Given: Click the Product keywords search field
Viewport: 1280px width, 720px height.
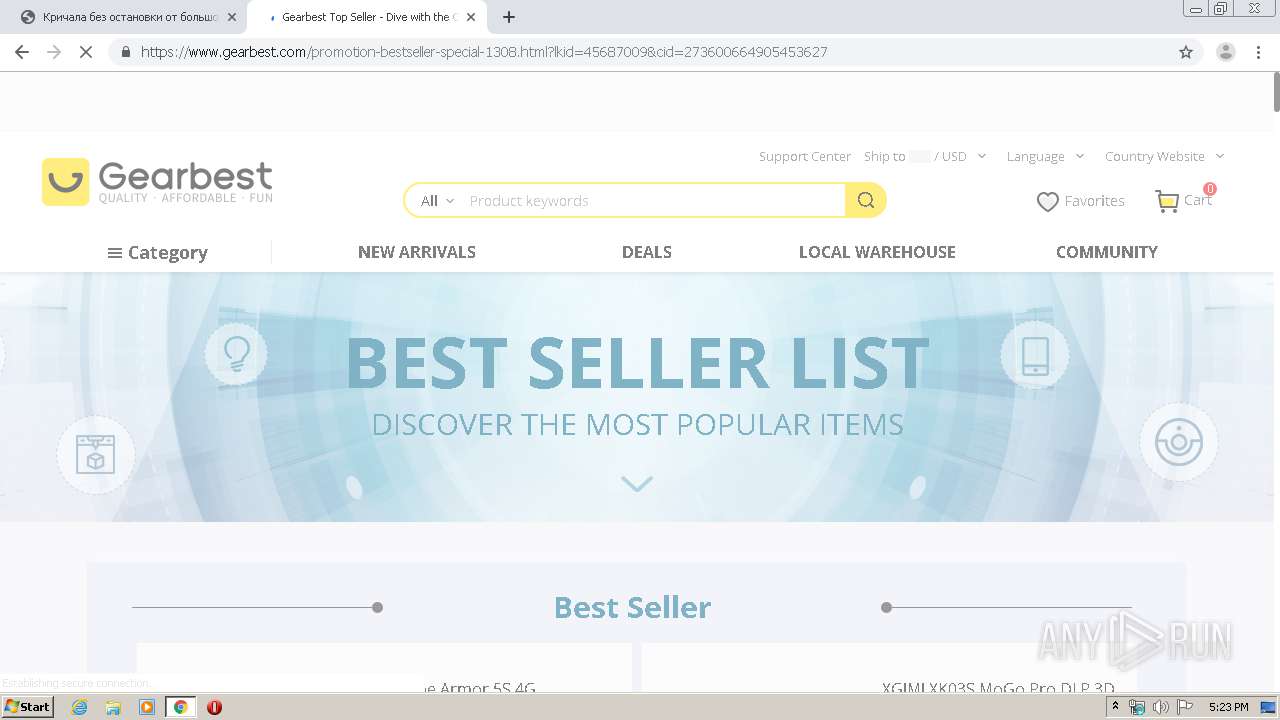Looking at the screenshot, I should [654, 201].
